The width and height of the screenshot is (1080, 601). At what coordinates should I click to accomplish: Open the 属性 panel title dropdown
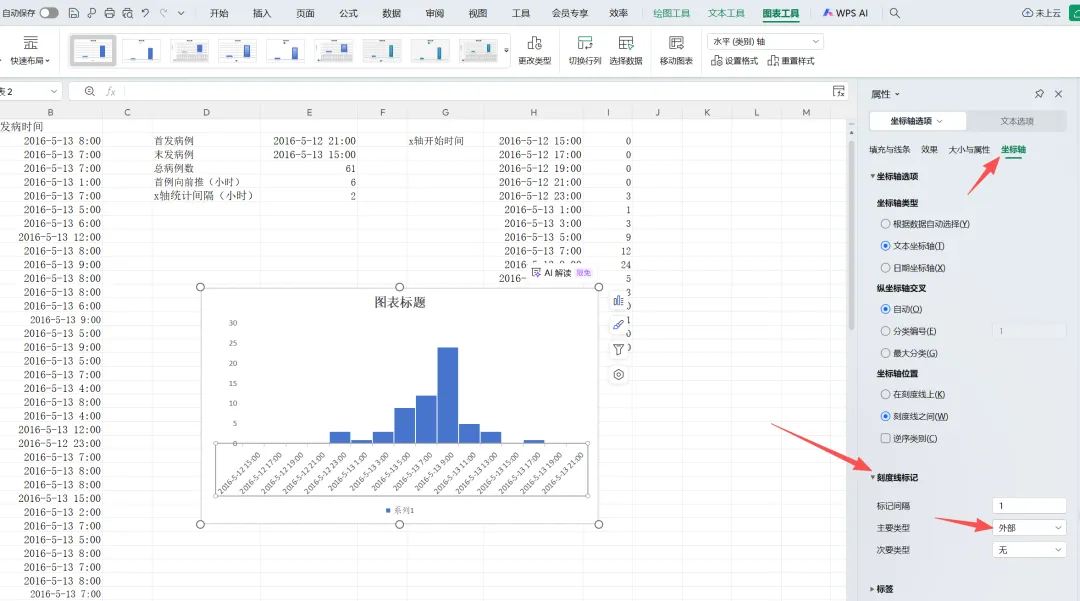885,94
